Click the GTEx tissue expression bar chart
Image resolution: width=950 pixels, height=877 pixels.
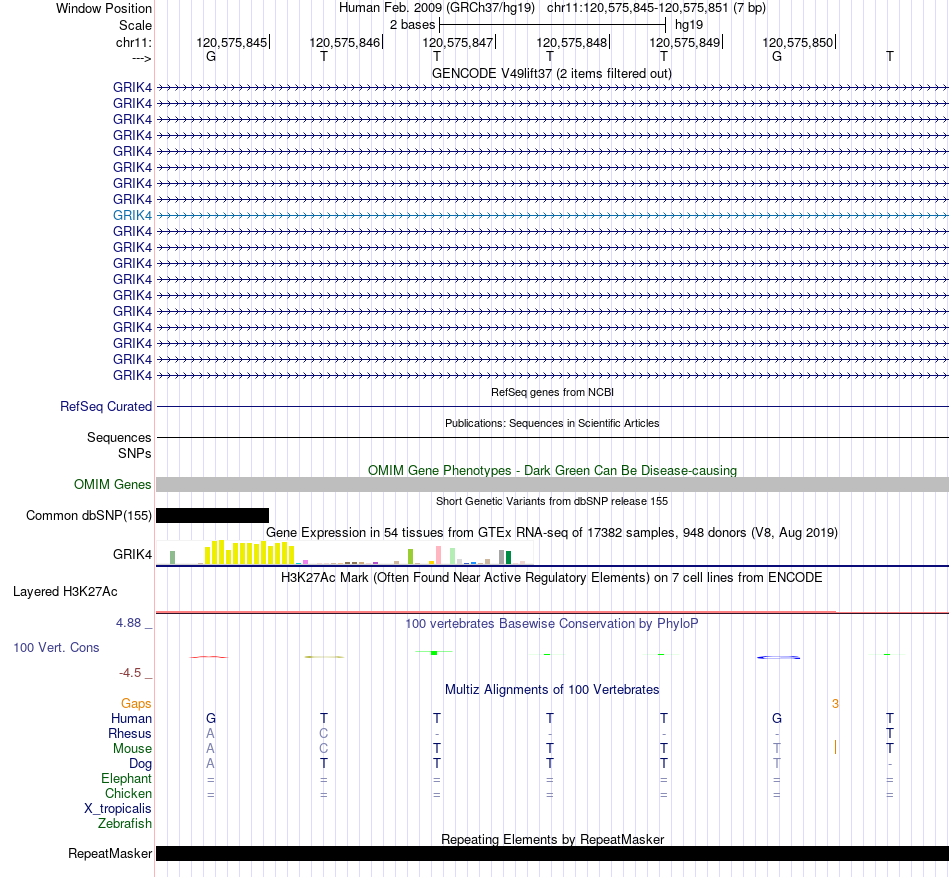tap(345, 552)
